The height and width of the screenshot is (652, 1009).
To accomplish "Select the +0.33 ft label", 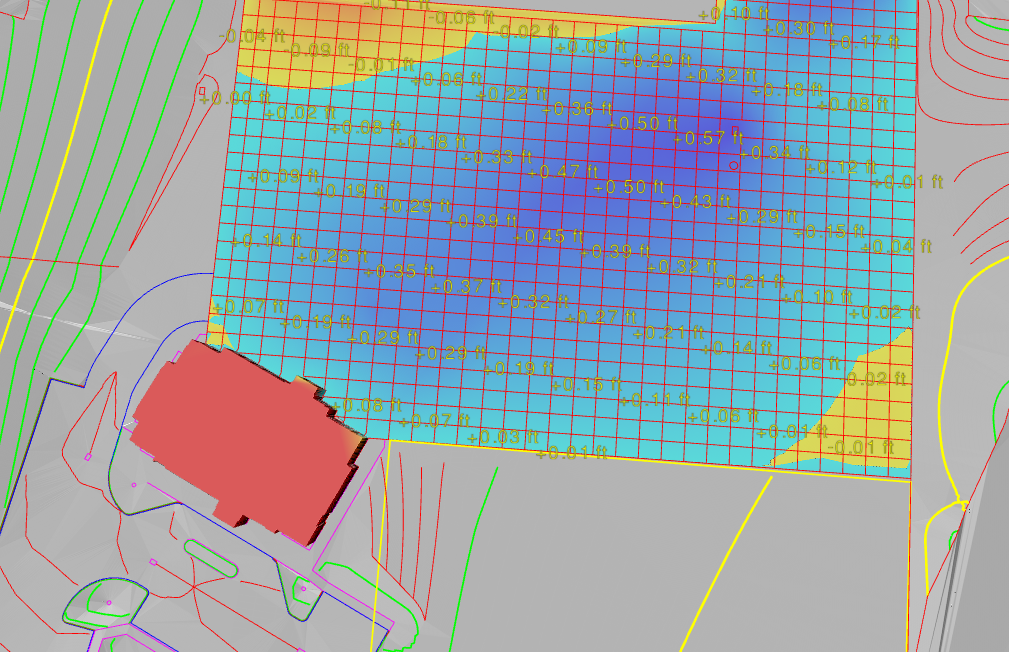I will pos(497,157).
